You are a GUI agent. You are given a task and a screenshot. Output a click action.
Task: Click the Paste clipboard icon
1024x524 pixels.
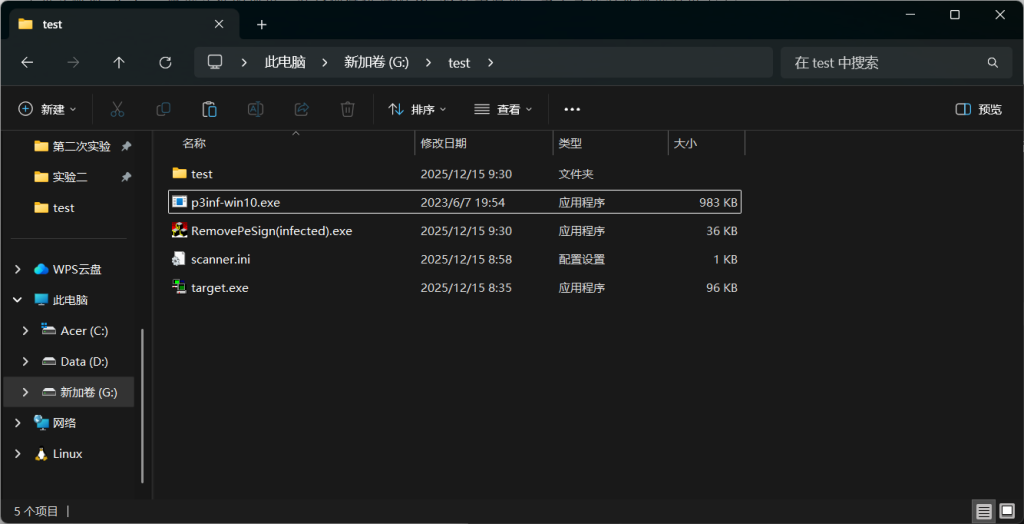[209, 109]
